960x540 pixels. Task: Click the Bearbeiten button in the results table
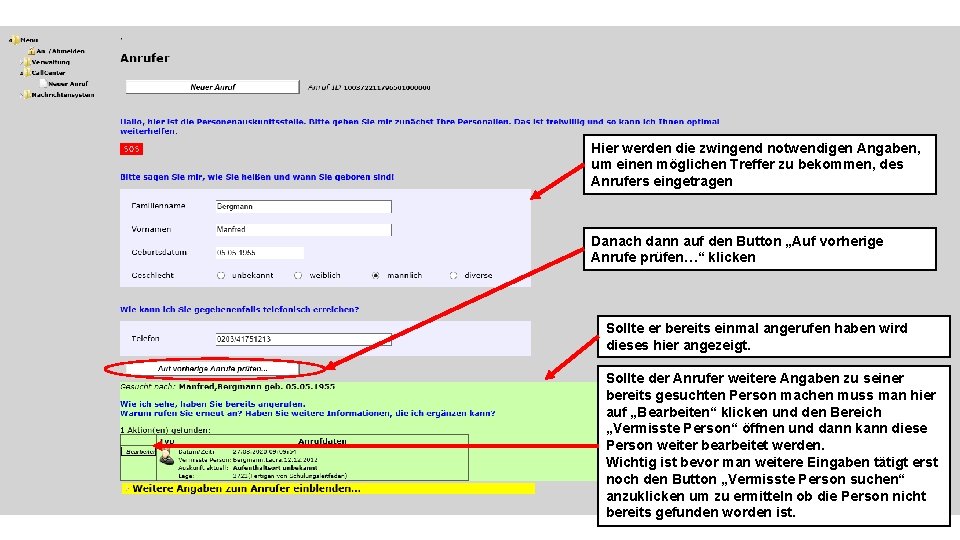click(x=139, y=451)
